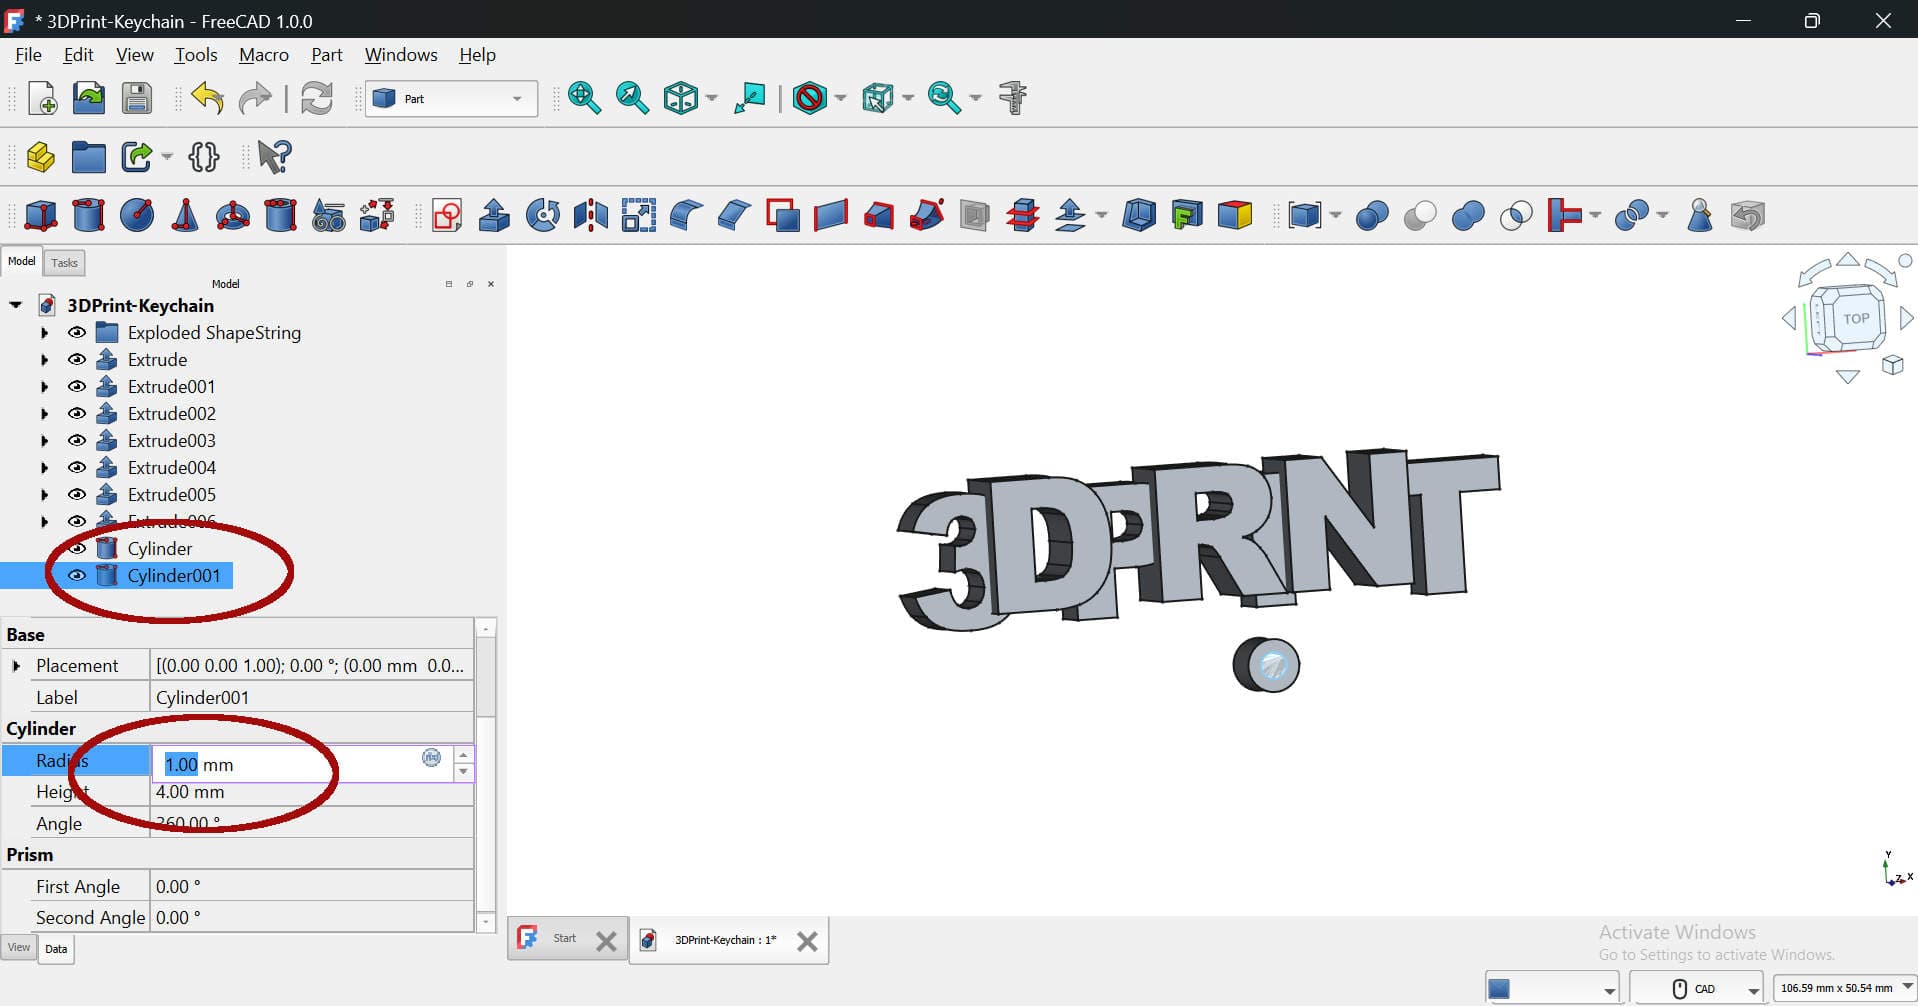Open the draw style dropdown arrow
Screen dimensions: 1918x1006
(840, 98)
